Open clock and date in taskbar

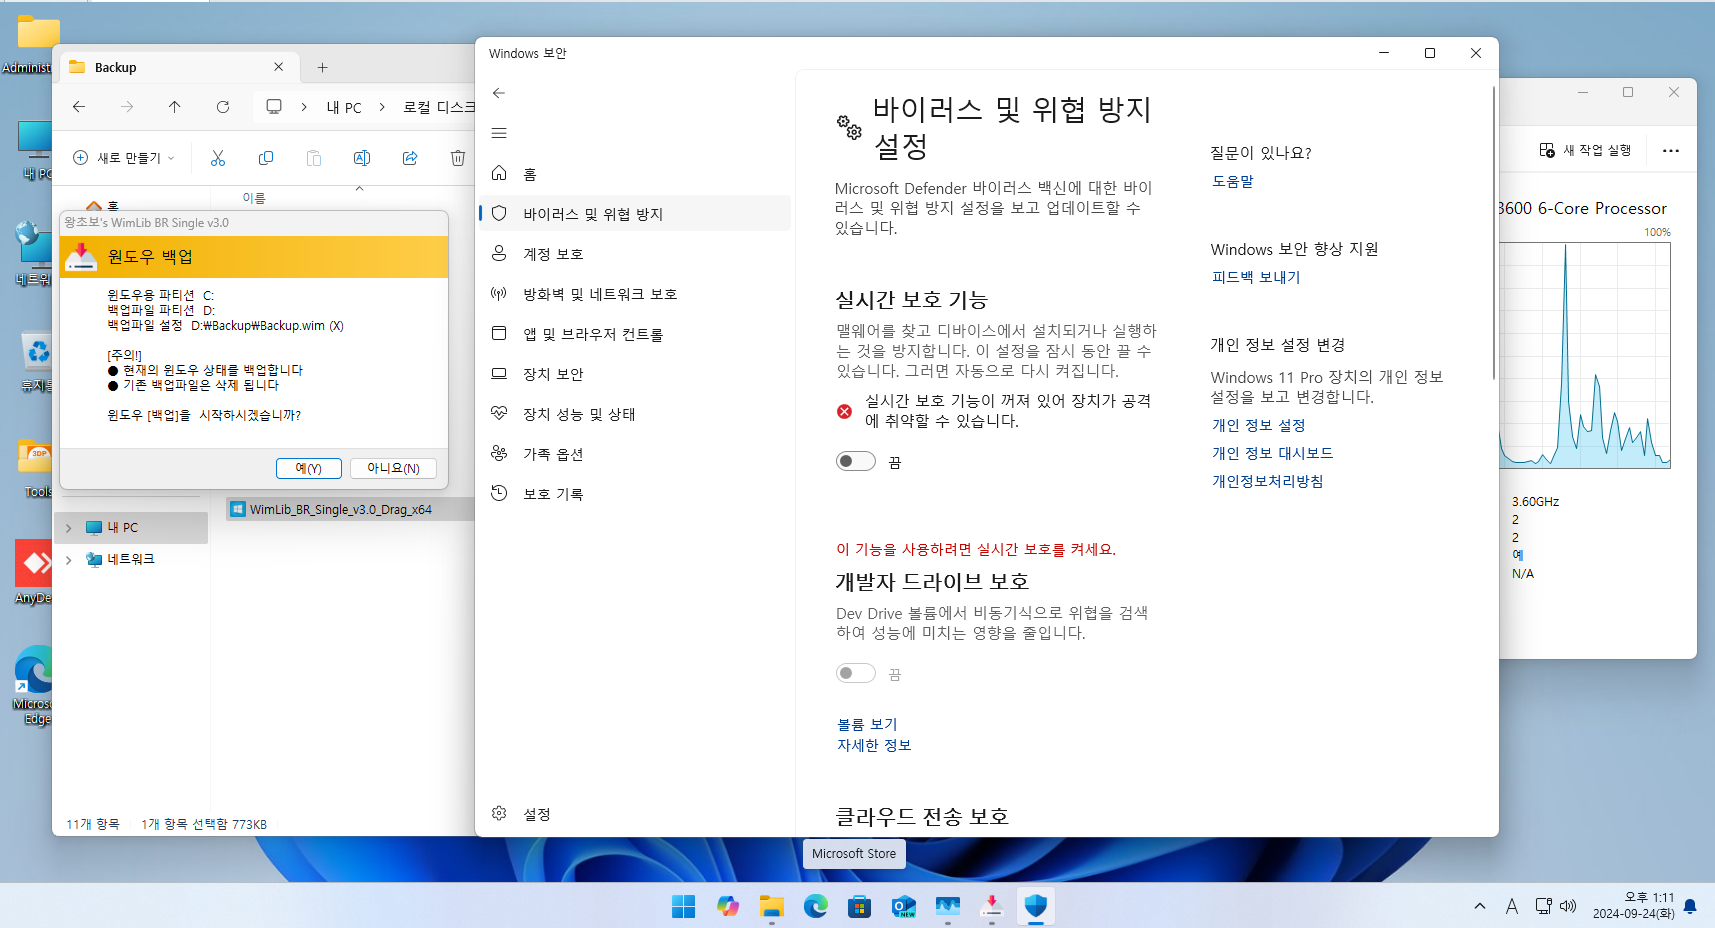(1634, 906)
